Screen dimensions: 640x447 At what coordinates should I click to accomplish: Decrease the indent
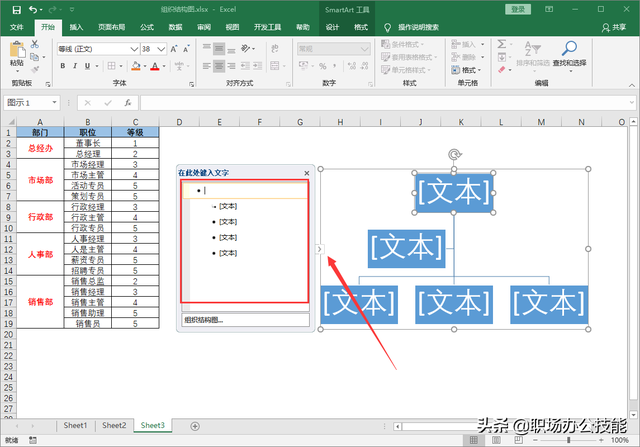coord(245,66)
